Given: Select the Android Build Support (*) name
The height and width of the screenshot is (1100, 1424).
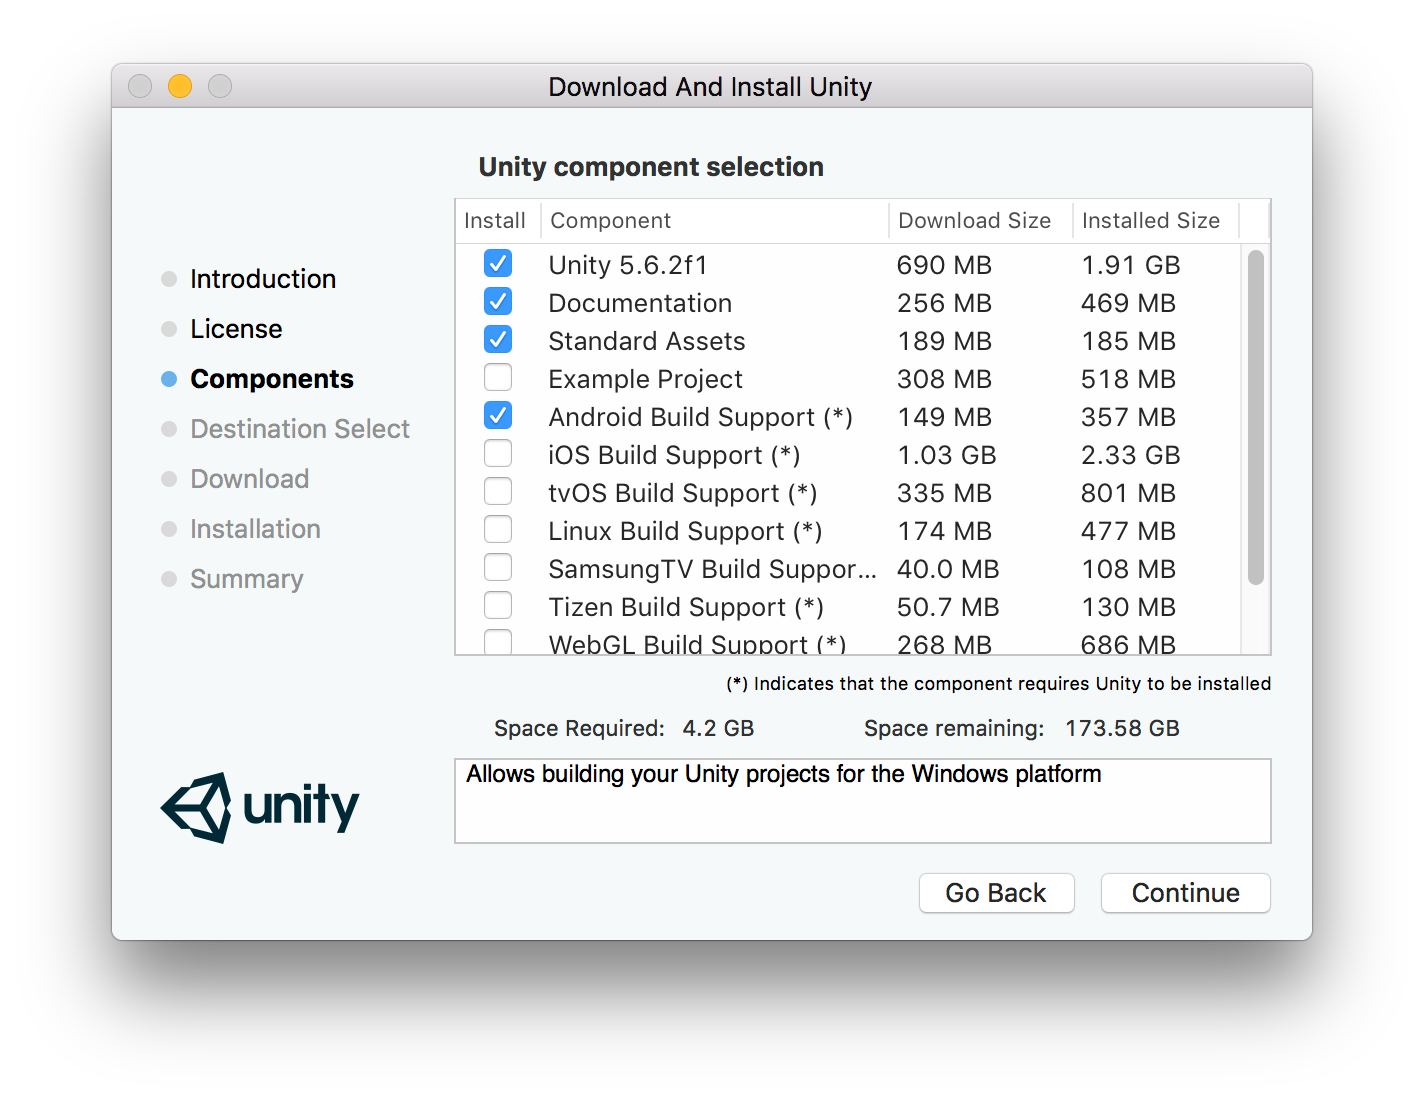Looking at the screenshot, I should (700, 417).
